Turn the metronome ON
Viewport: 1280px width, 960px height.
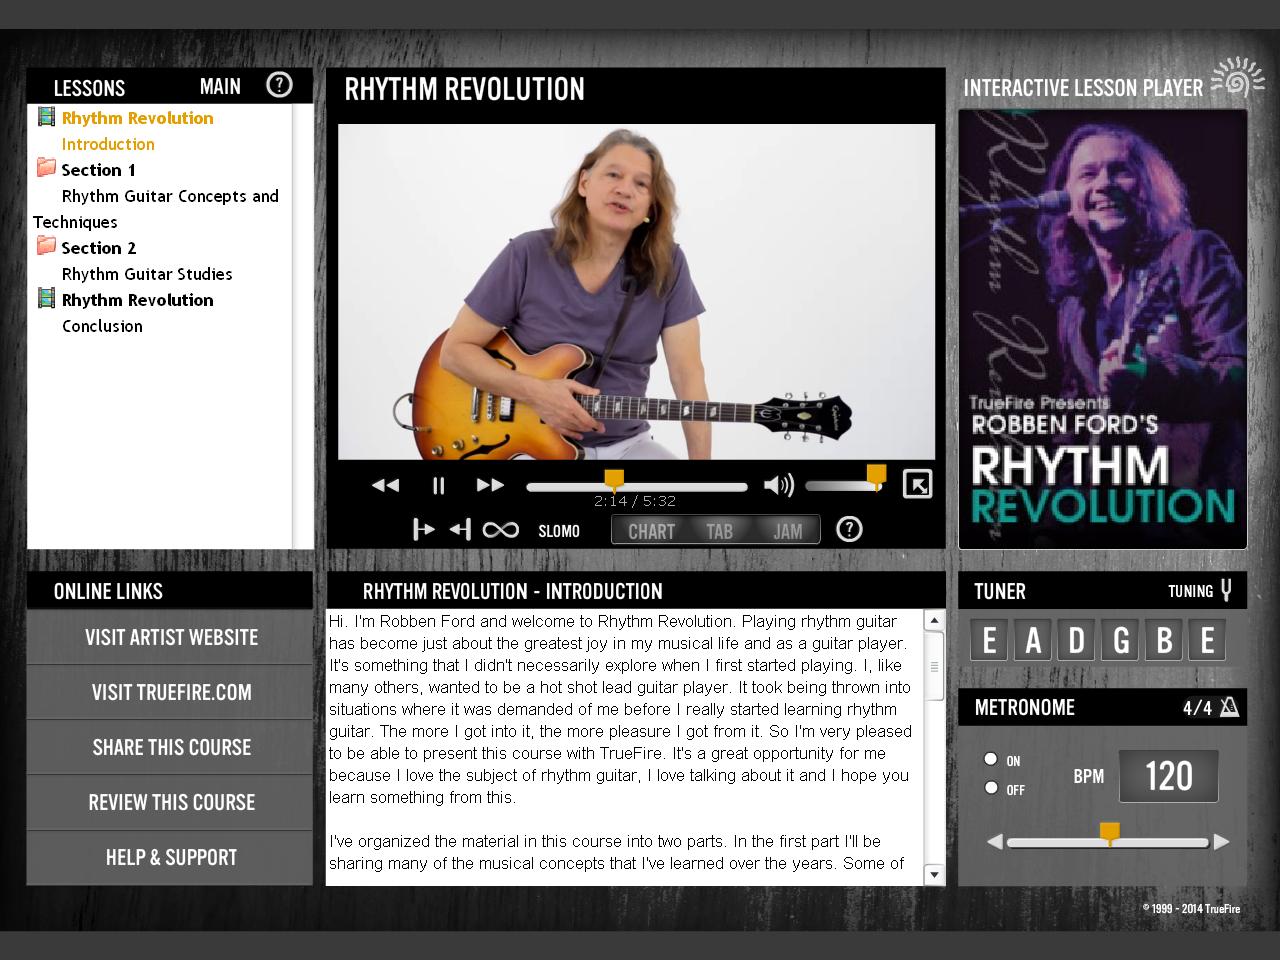pos(991,759)
